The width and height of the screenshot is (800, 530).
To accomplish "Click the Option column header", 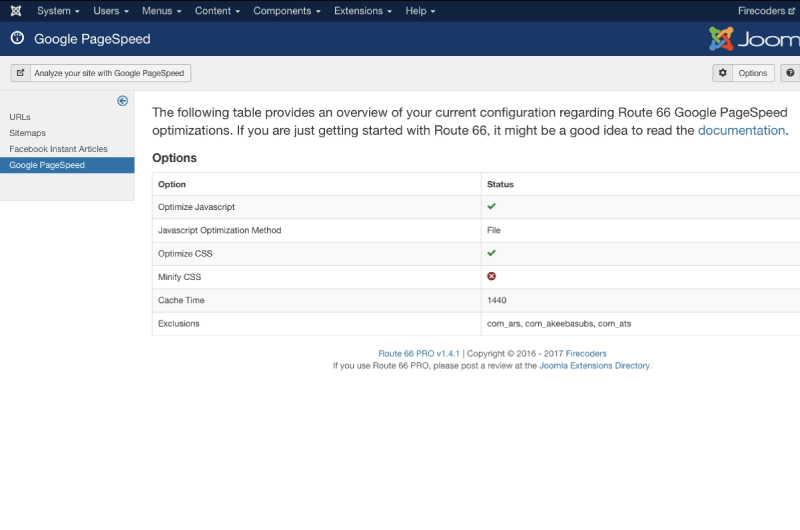I will pyautogui.click(x=172, y=184).
